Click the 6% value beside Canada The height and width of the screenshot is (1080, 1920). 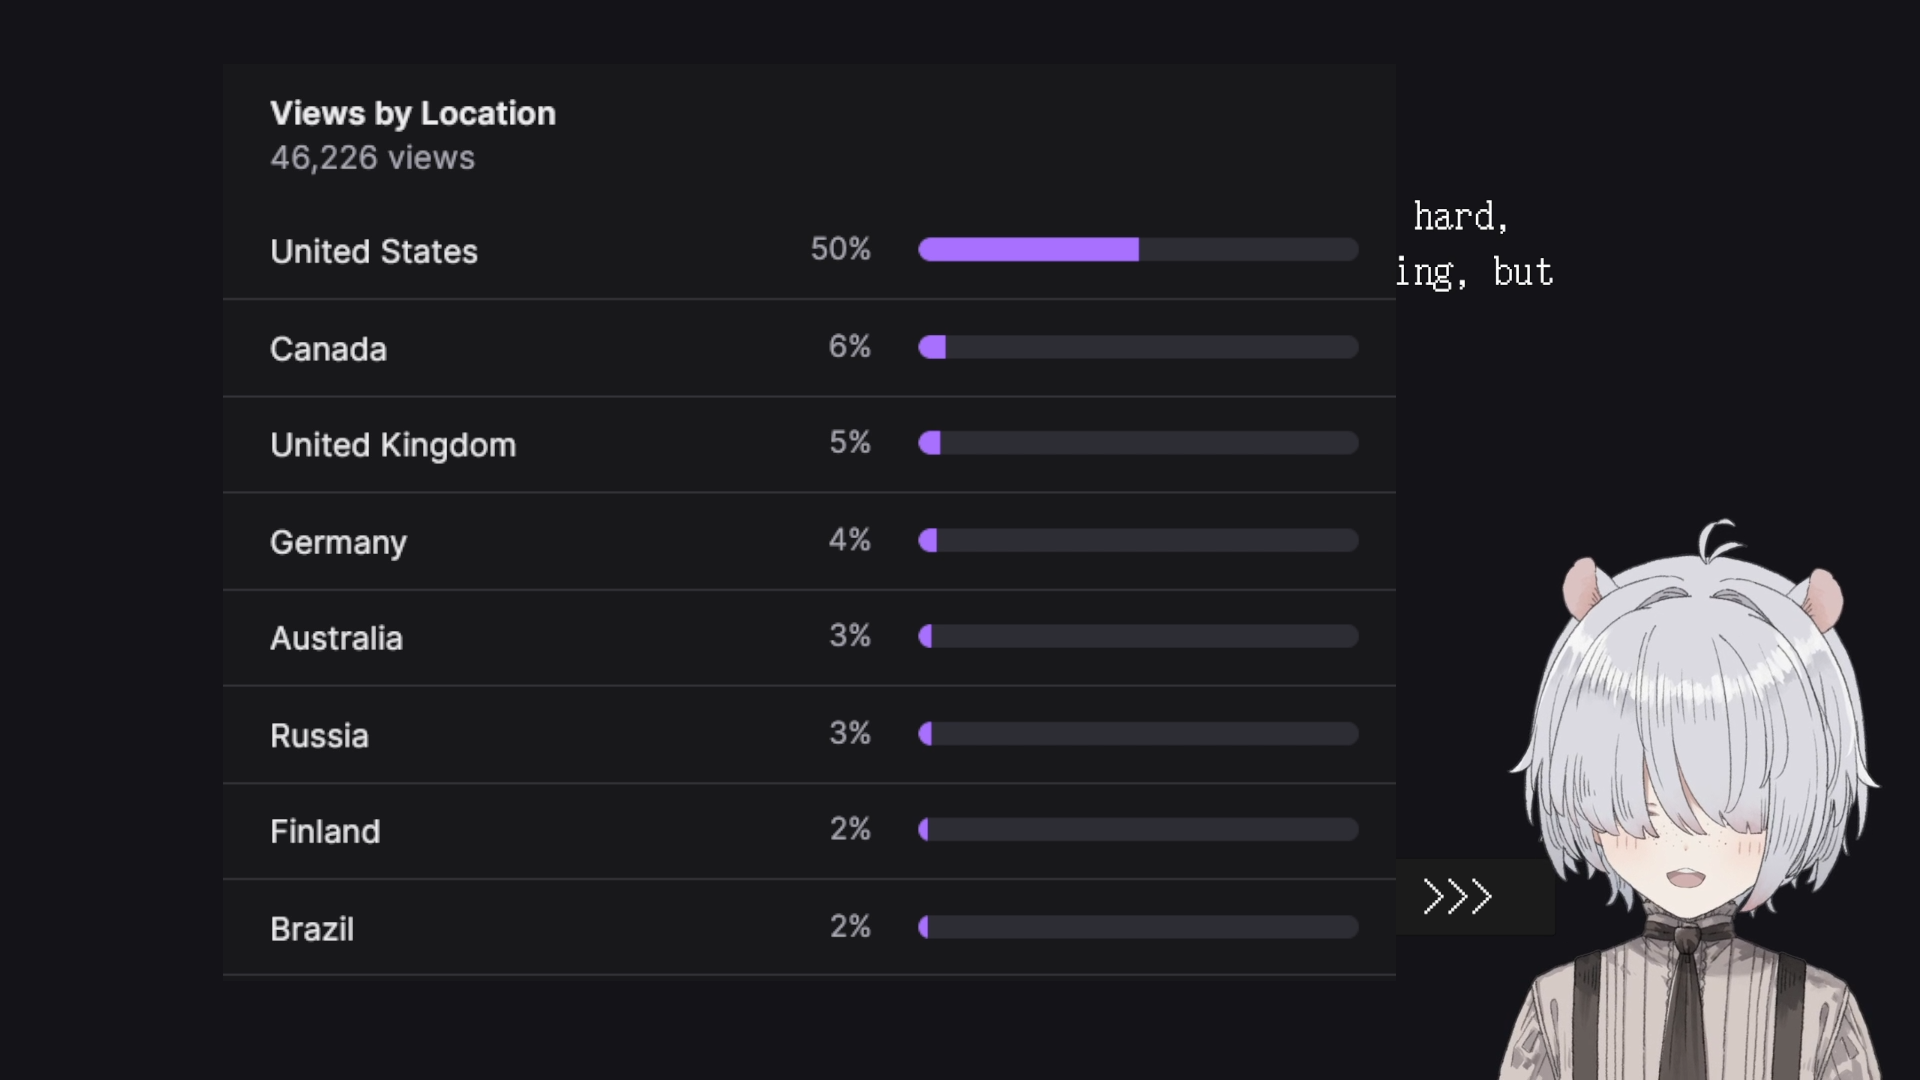coord(849,347)
